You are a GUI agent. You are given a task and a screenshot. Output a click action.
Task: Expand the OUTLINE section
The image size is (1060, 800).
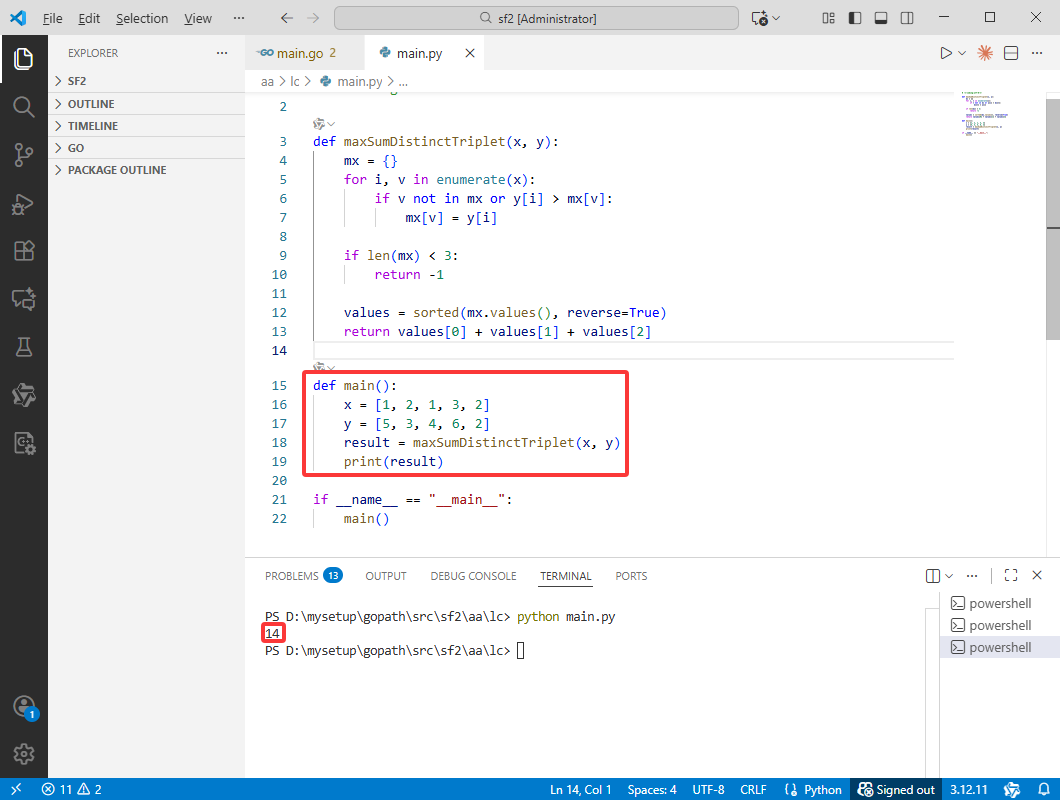pos(146,104)
